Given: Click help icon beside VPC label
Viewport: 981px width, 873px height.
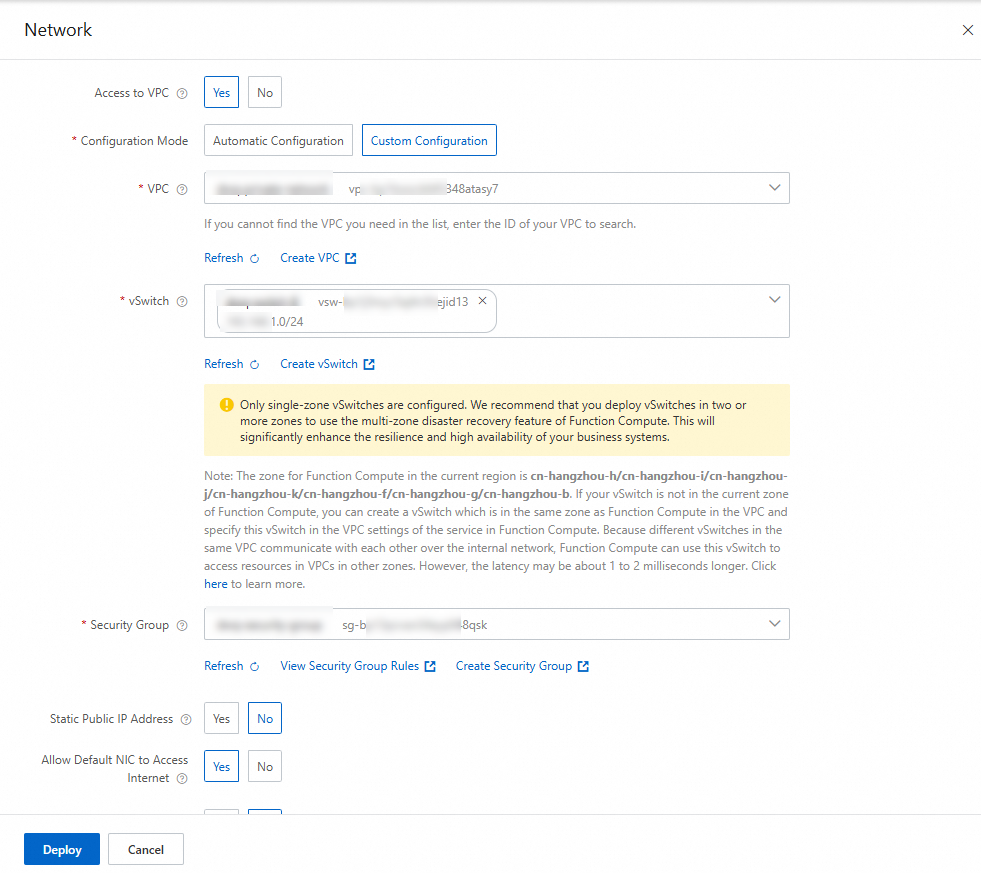Looking at the screenshot, I should click(x=182, y=189).
